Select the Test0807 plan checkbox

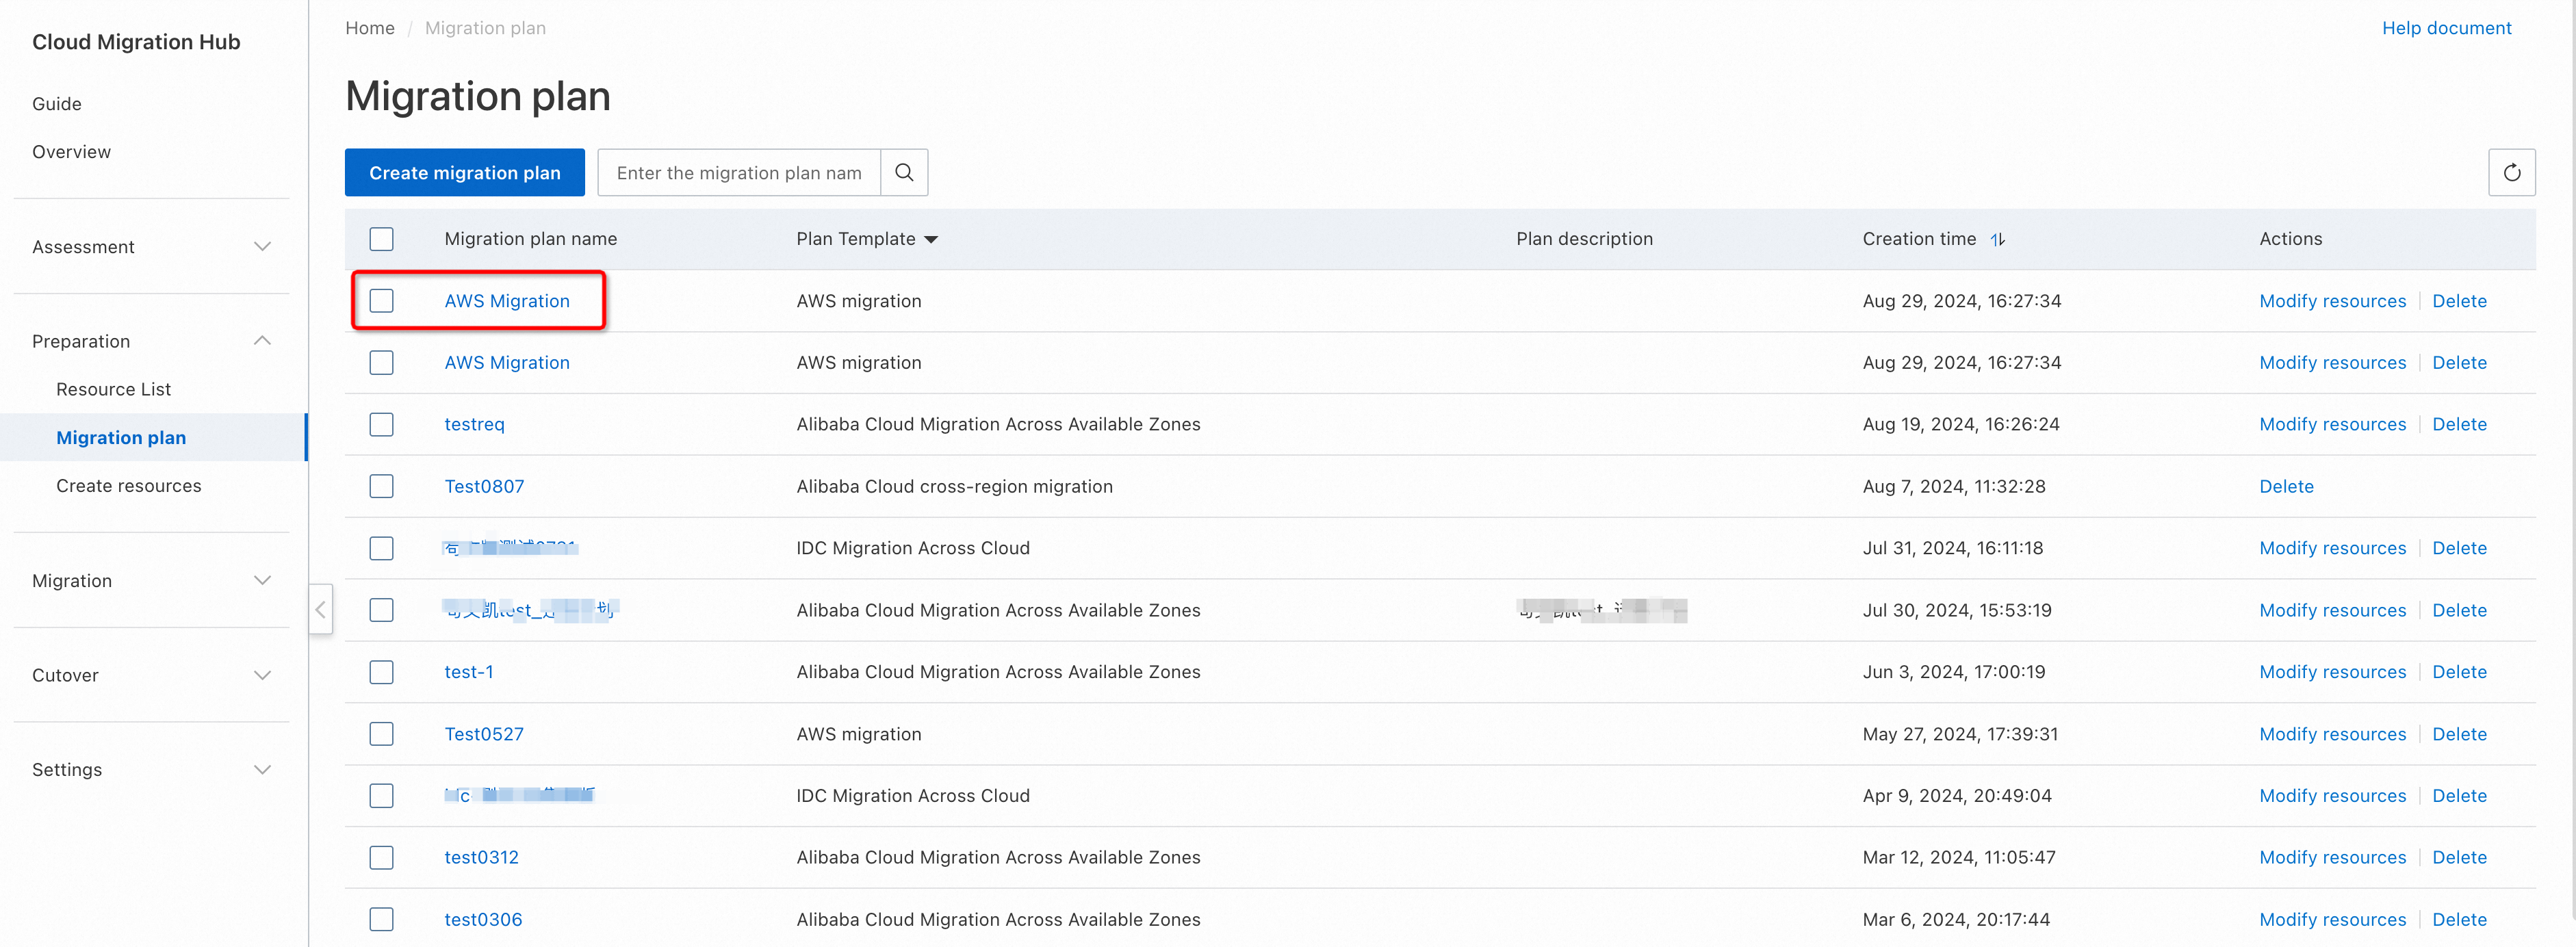(x=381, y=486)
